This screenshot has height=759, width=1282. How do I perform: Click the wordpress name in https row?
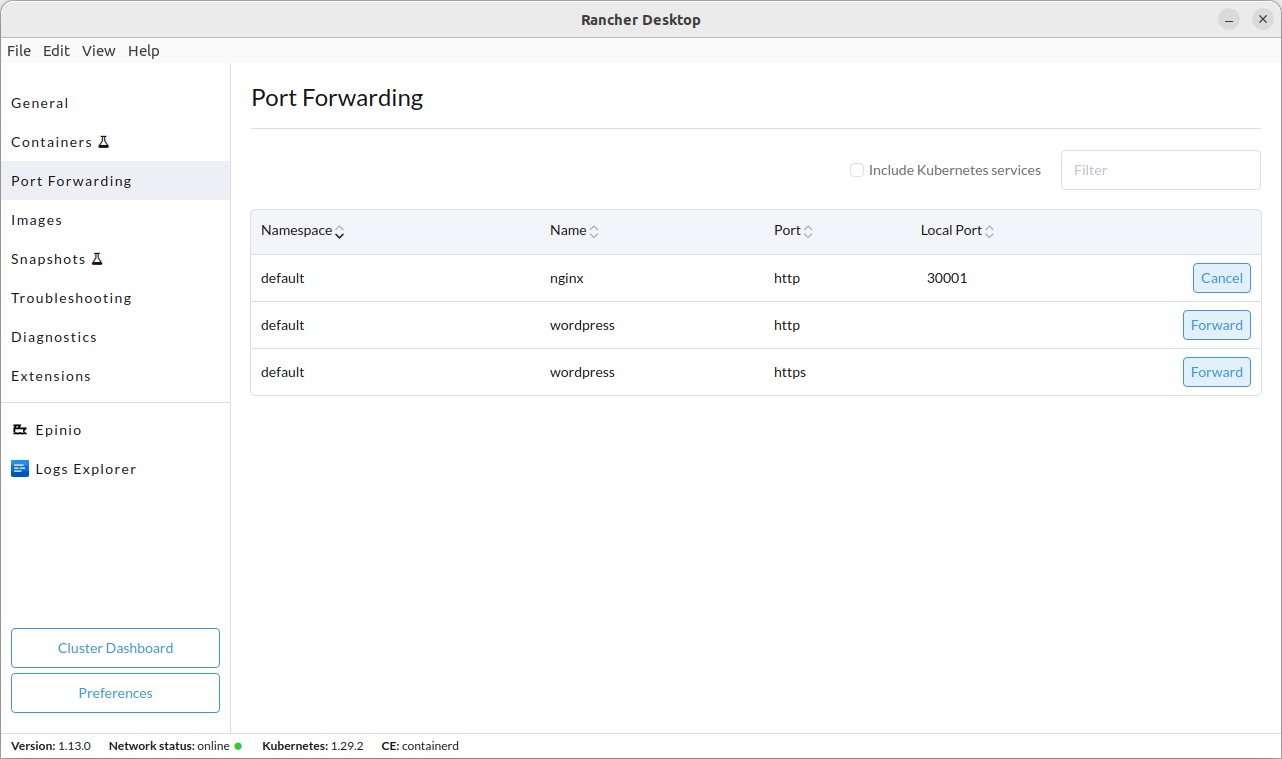click(x=582, y=372)
